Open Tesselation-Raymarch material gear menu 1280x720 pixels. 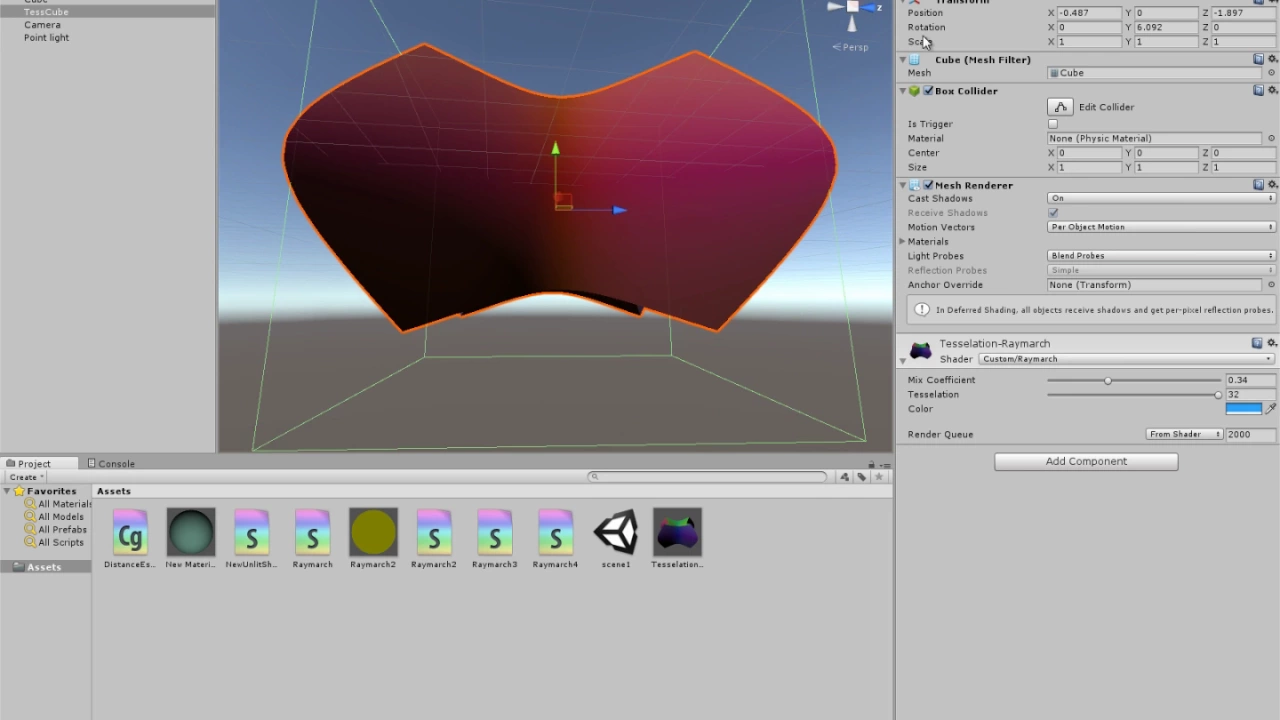click(x=1272, y=343)
